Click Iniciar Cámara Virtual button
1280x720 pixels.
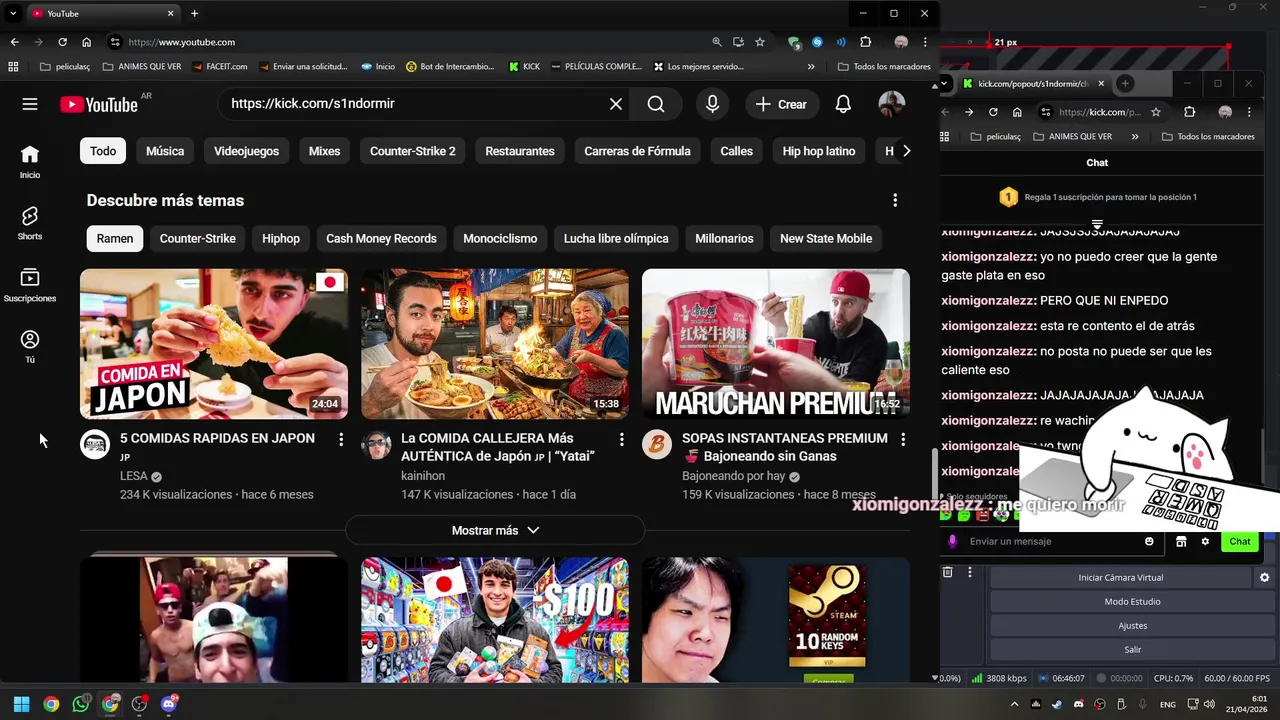pyautogui.click(x=1120, y=577)
